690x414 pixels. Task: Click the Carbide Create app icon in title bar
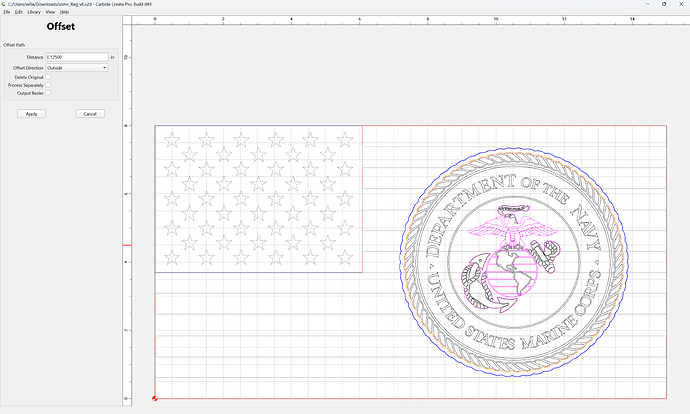pos(4,4)
